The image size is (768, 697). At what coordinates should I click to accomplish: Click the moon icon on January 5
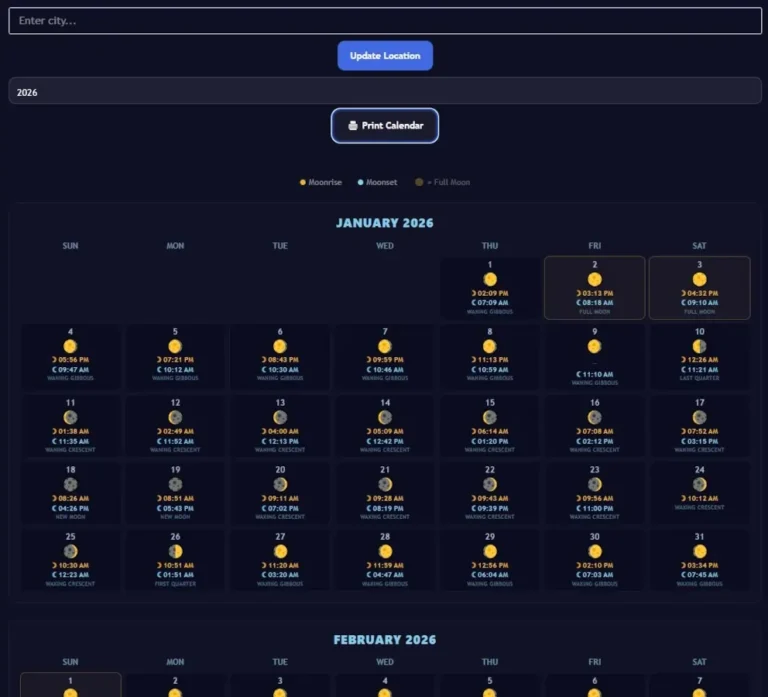175,346
